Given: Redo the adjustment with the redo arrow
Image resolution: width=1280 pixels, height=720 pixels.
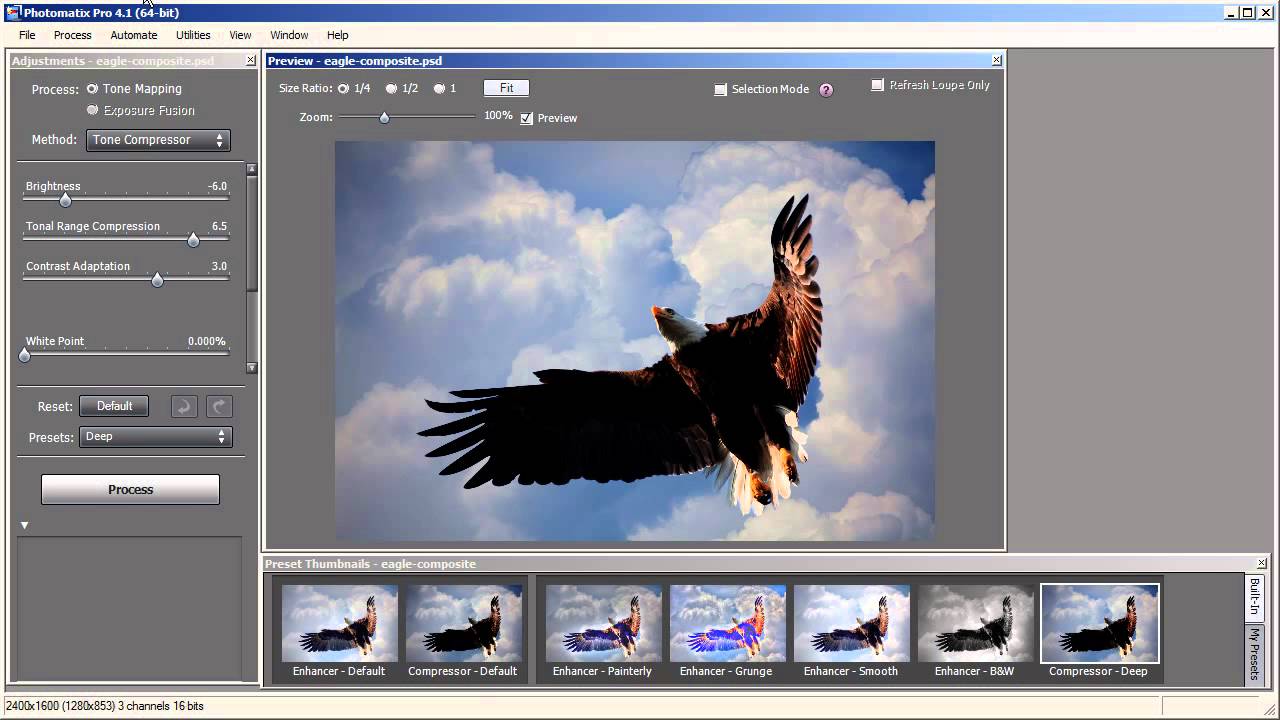Looking at the screenshot, I should [219, 406].
